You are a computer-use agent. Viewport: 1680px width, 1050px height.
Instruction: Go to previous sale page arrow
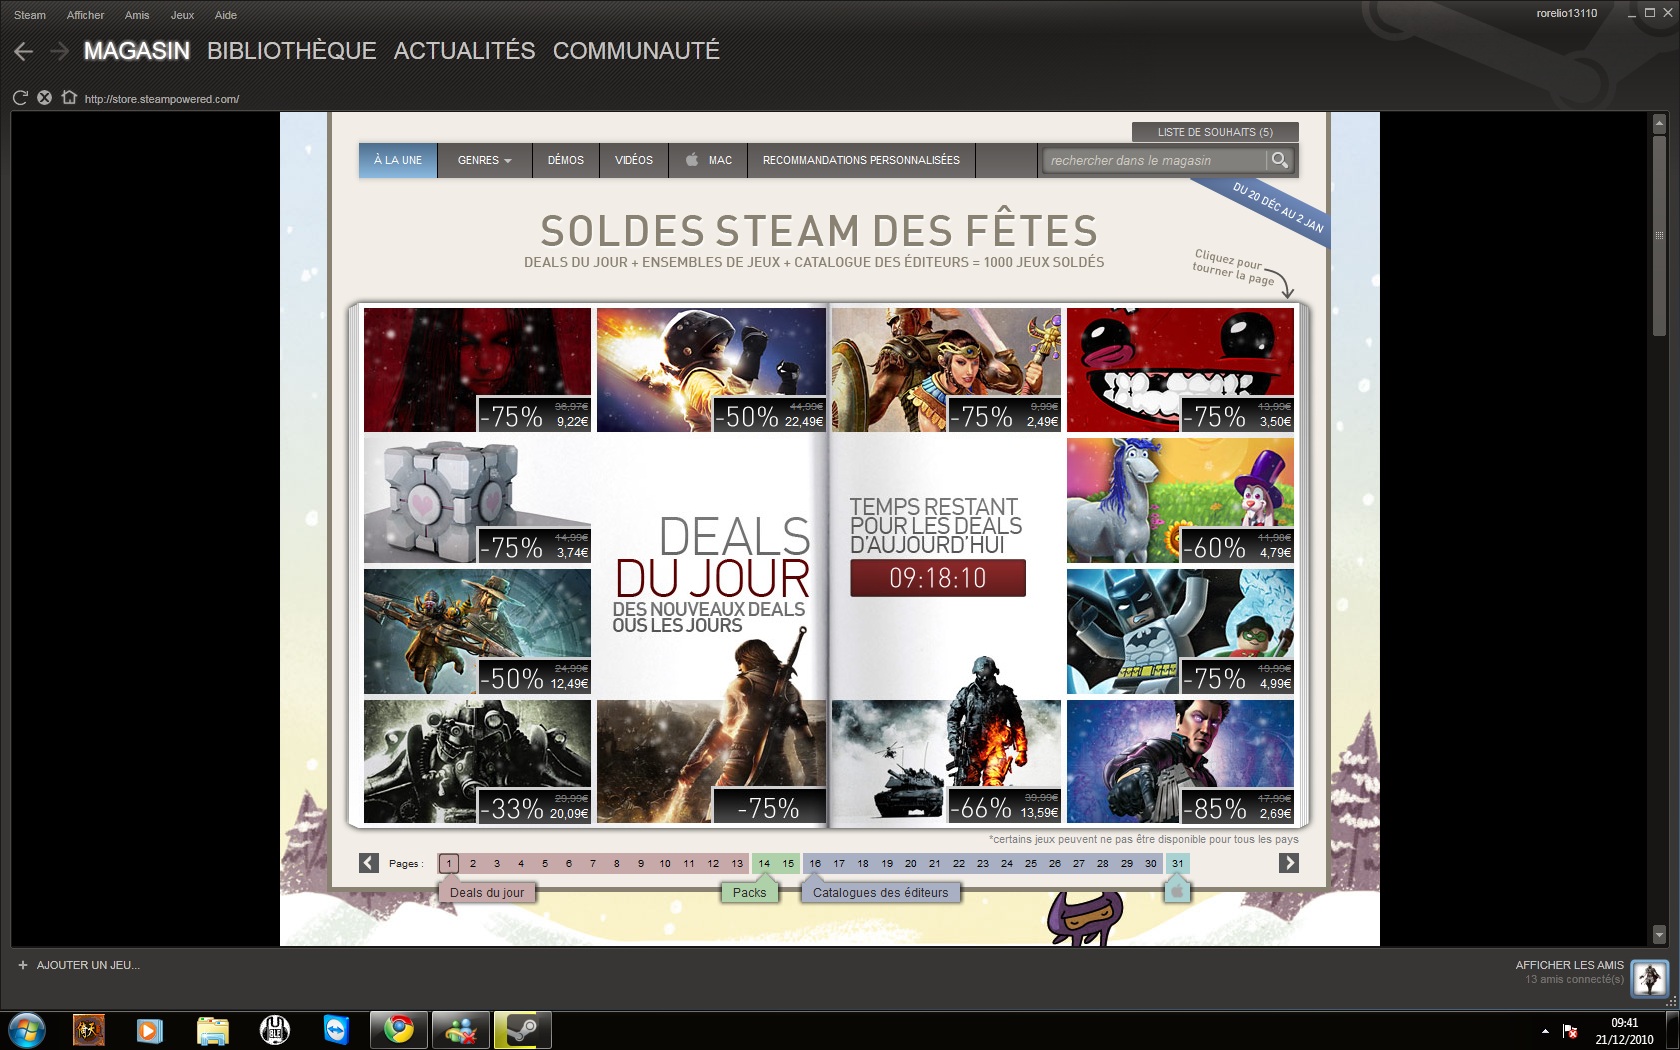click(x=369, y=863)
